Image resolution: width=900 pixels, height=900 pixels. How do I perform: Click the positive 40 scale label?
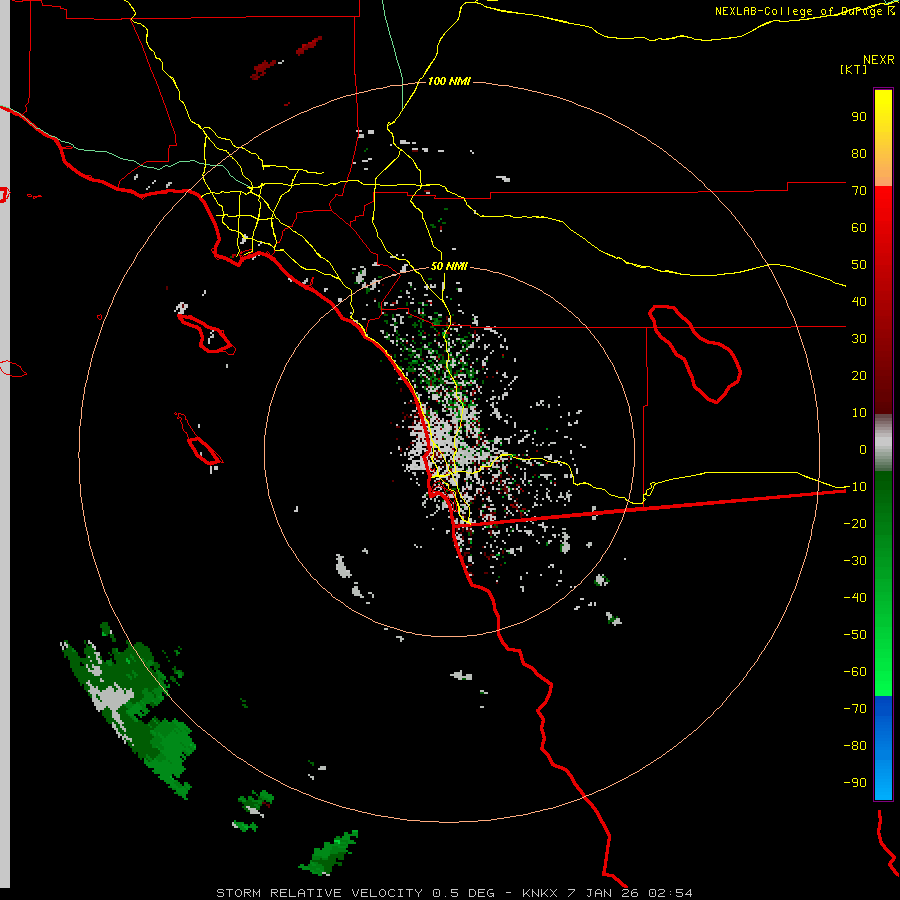(x=859, y=301)
